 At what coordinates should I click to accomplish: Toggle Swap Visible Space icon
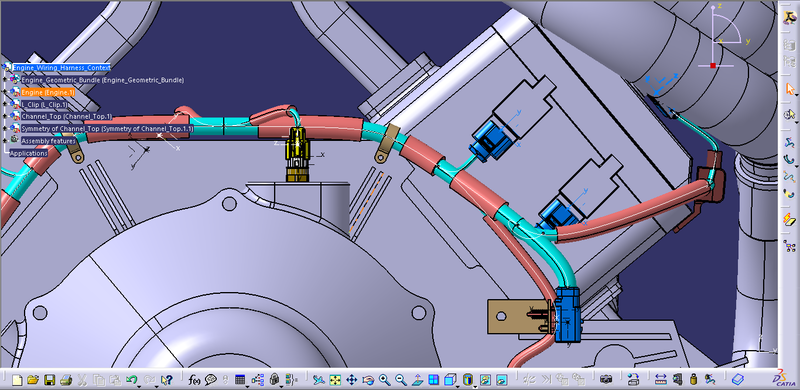[x=501, y=380]
